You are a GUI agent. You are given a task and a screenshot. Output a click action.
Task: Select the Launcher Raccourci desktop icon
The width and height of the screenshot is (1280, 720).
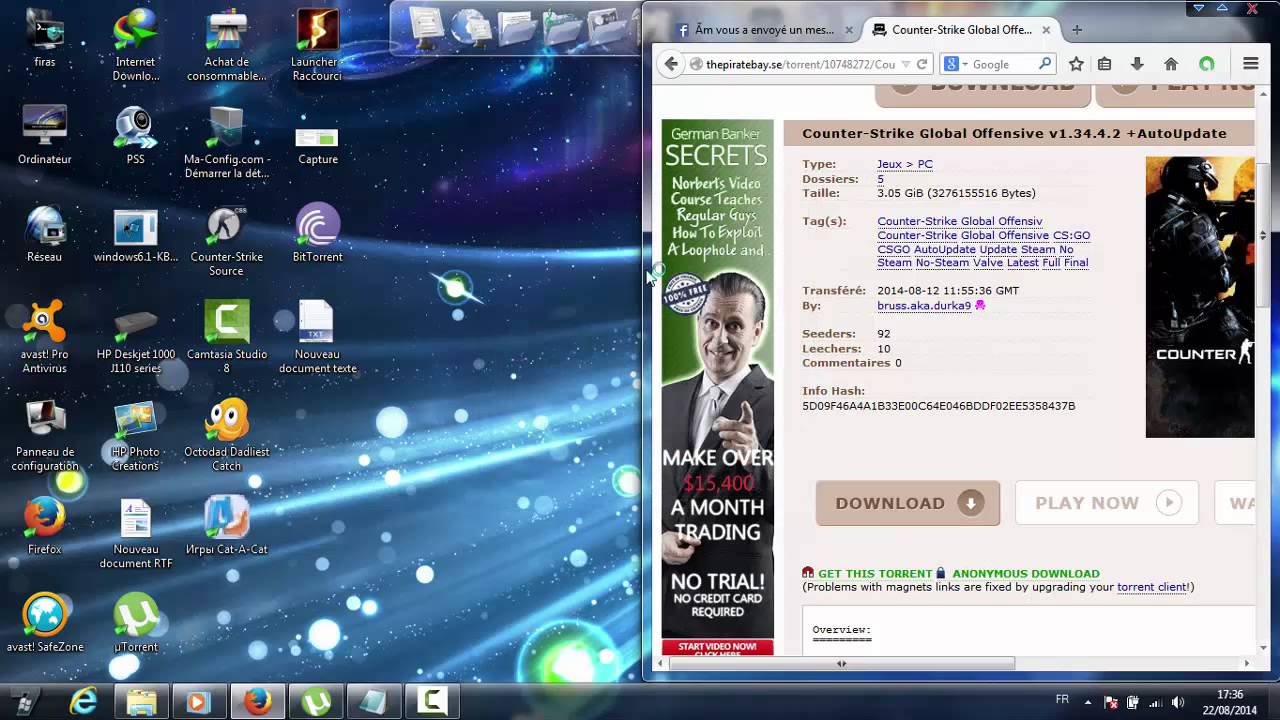317,45
